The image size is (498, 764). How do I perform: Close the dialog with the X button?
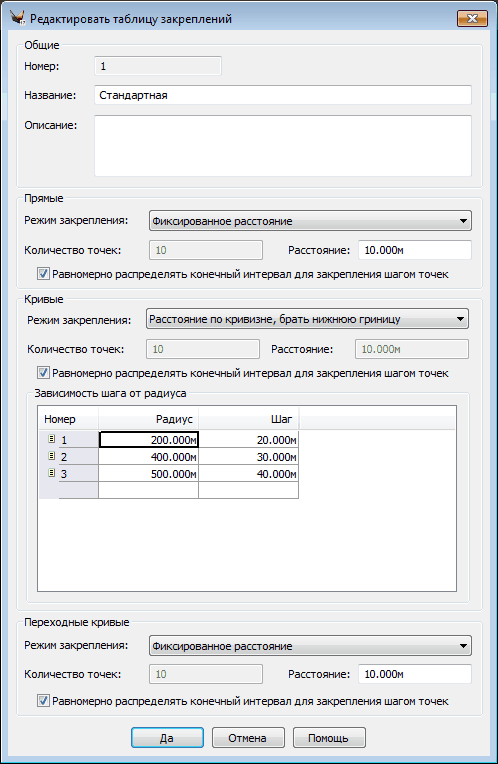coord(472,19)
